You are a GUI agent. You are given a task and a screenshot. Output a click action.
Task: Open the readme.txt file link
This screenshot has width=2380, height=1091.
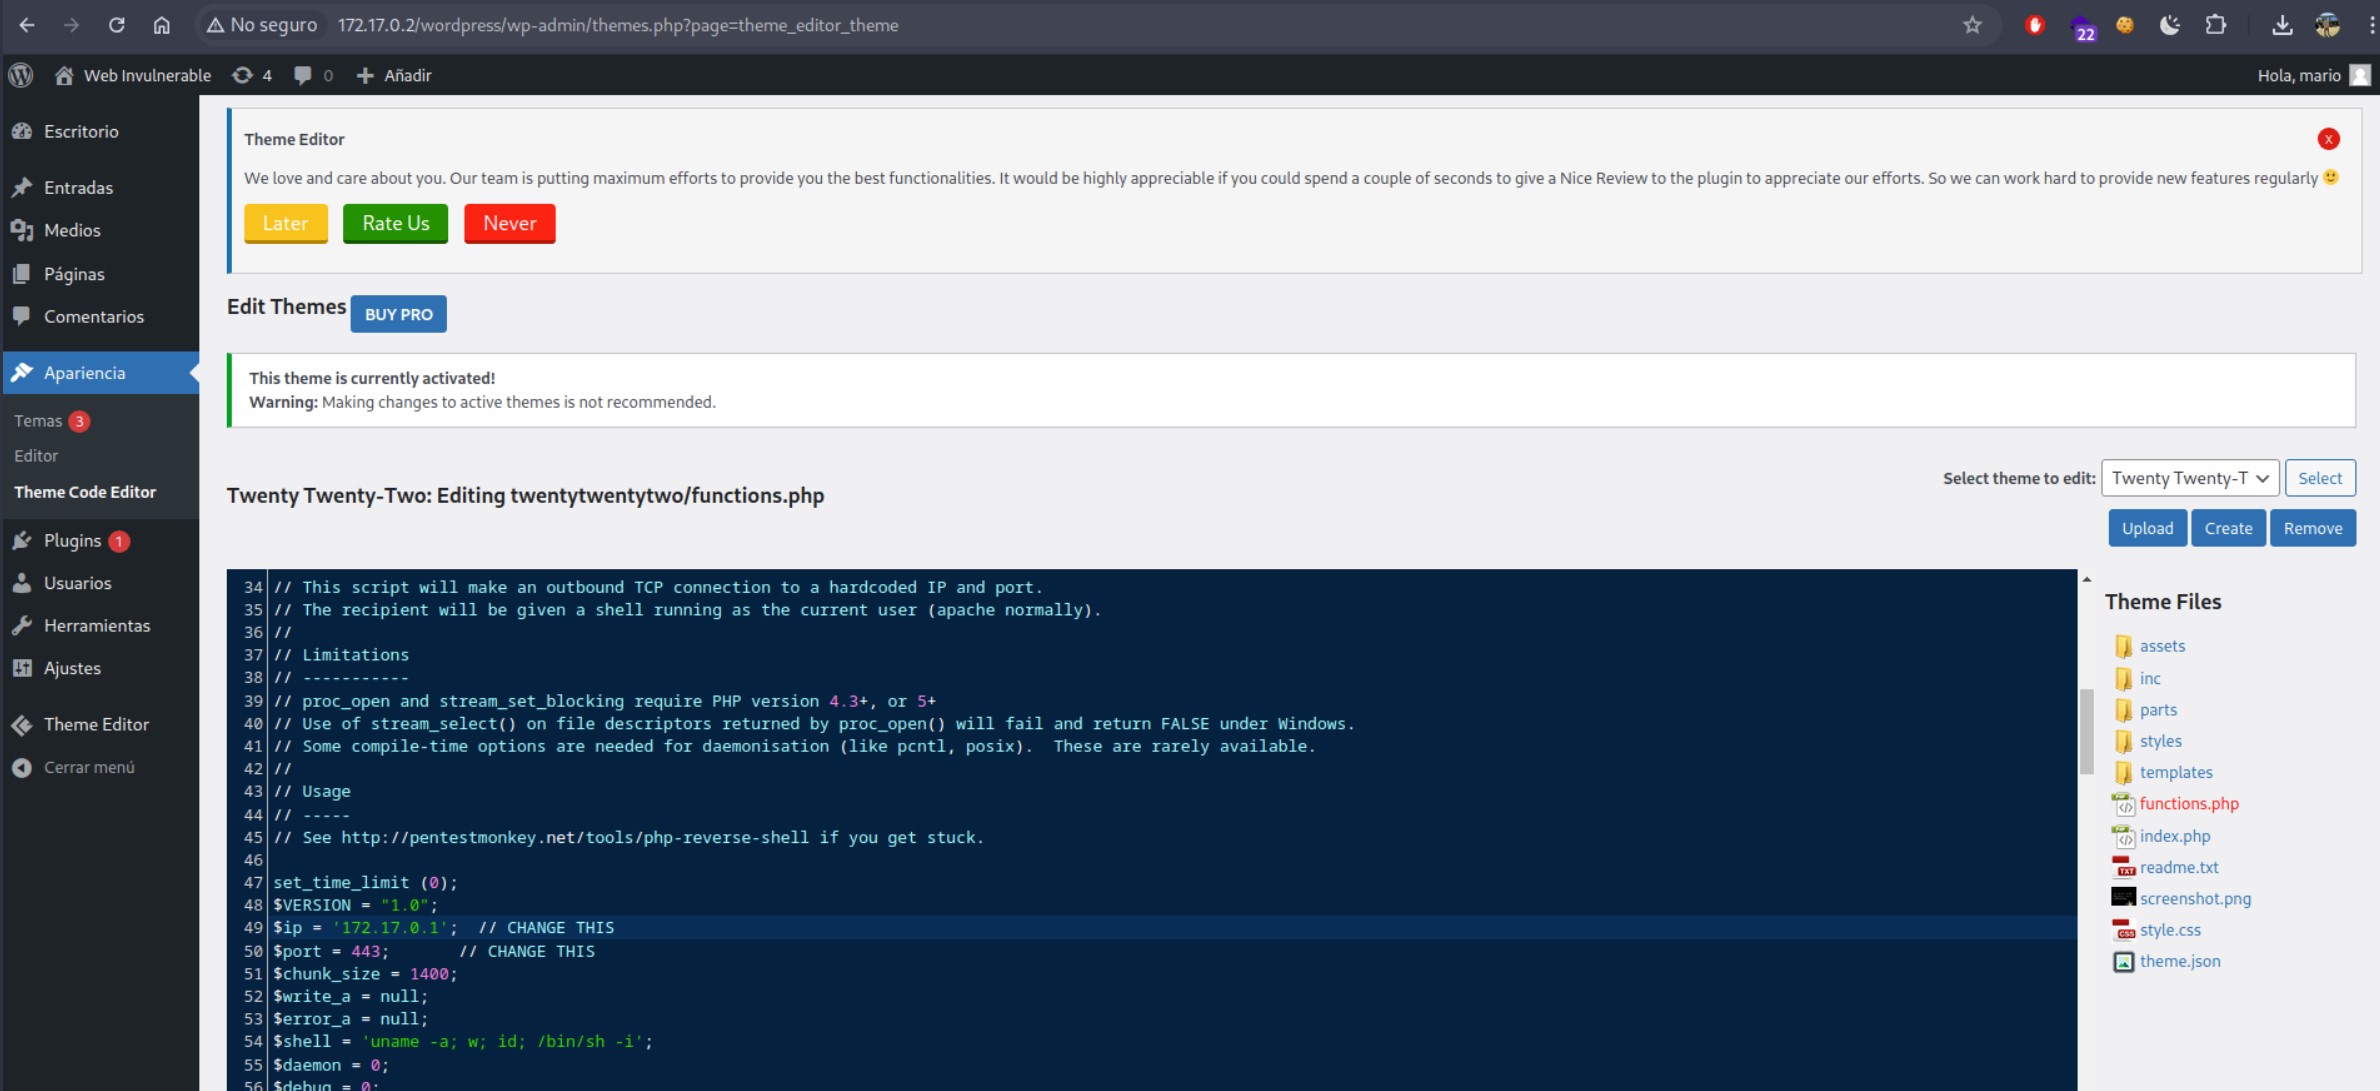click(2178, 867)
